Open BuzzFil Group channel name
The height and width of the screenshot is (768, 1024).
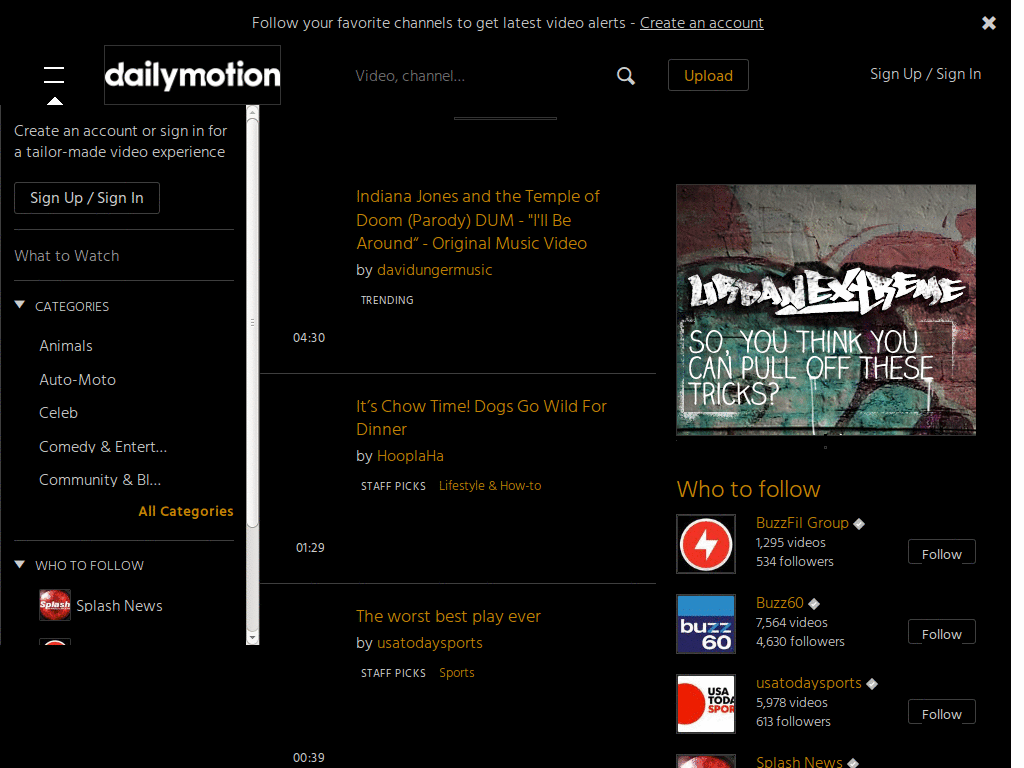coord(802,523)
